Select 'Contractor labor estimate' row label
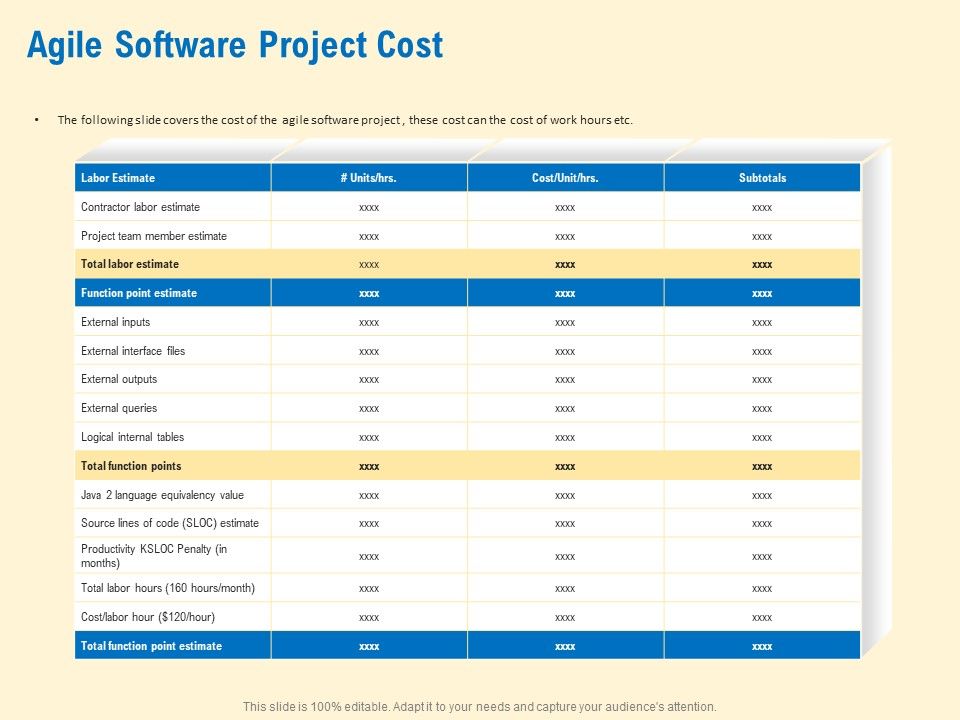 click(140, 207)
